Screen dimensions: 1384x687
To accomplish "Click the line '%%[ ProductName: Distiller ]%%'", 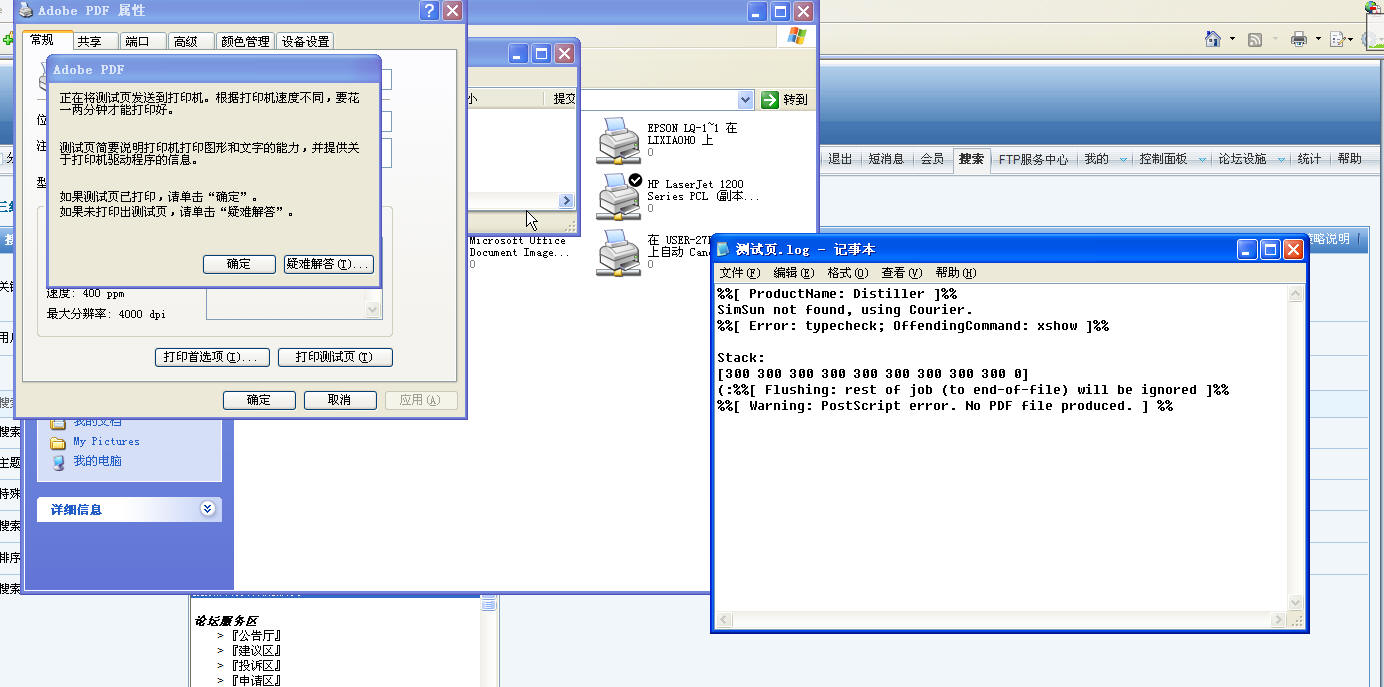I will coord(837,294).
